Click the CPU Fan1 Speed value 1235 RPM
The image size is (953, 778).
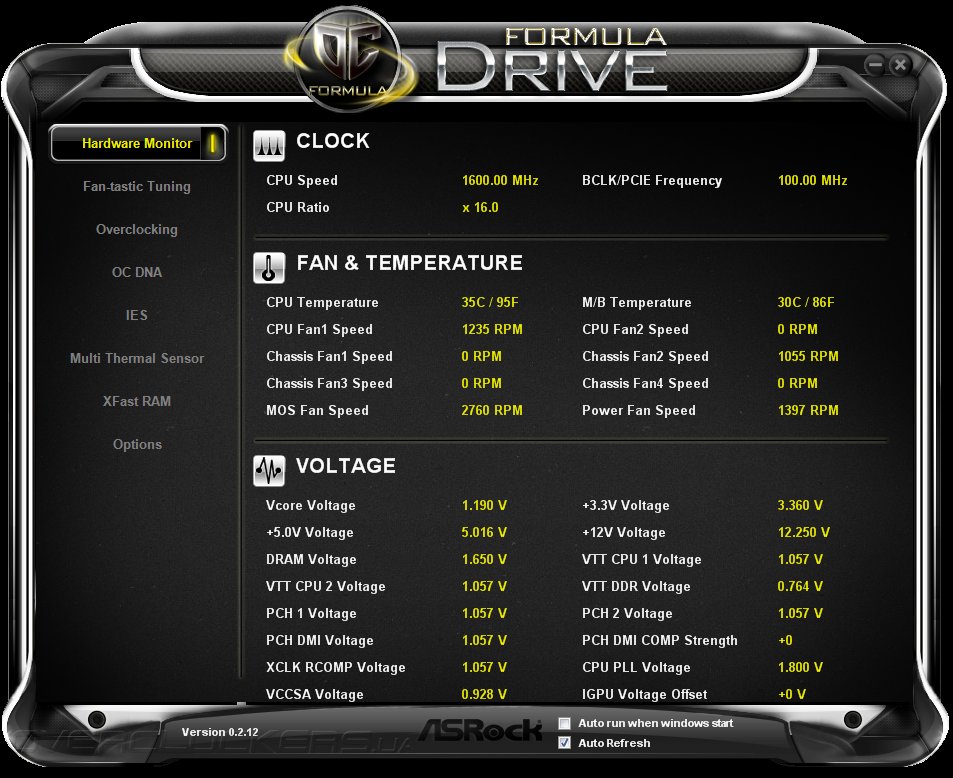coord(492,329)
